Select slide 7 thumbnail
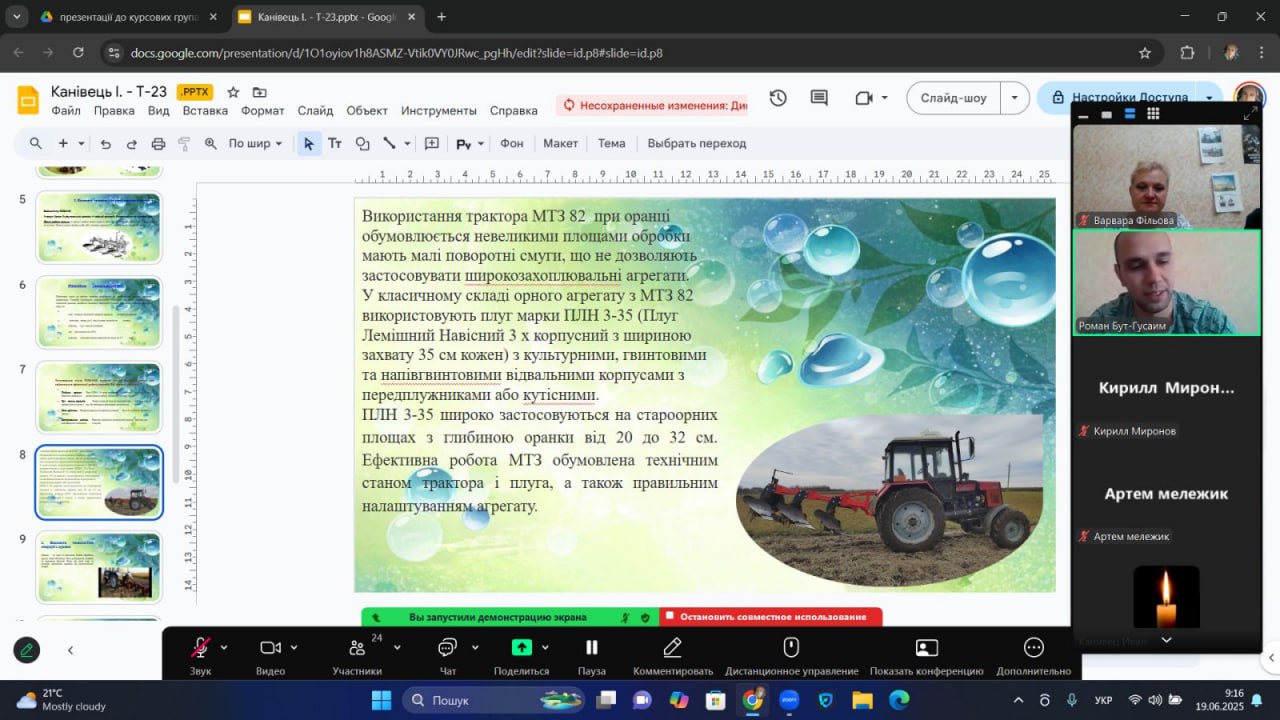This screenshot has height=720, width=1280. pos(98,397)
